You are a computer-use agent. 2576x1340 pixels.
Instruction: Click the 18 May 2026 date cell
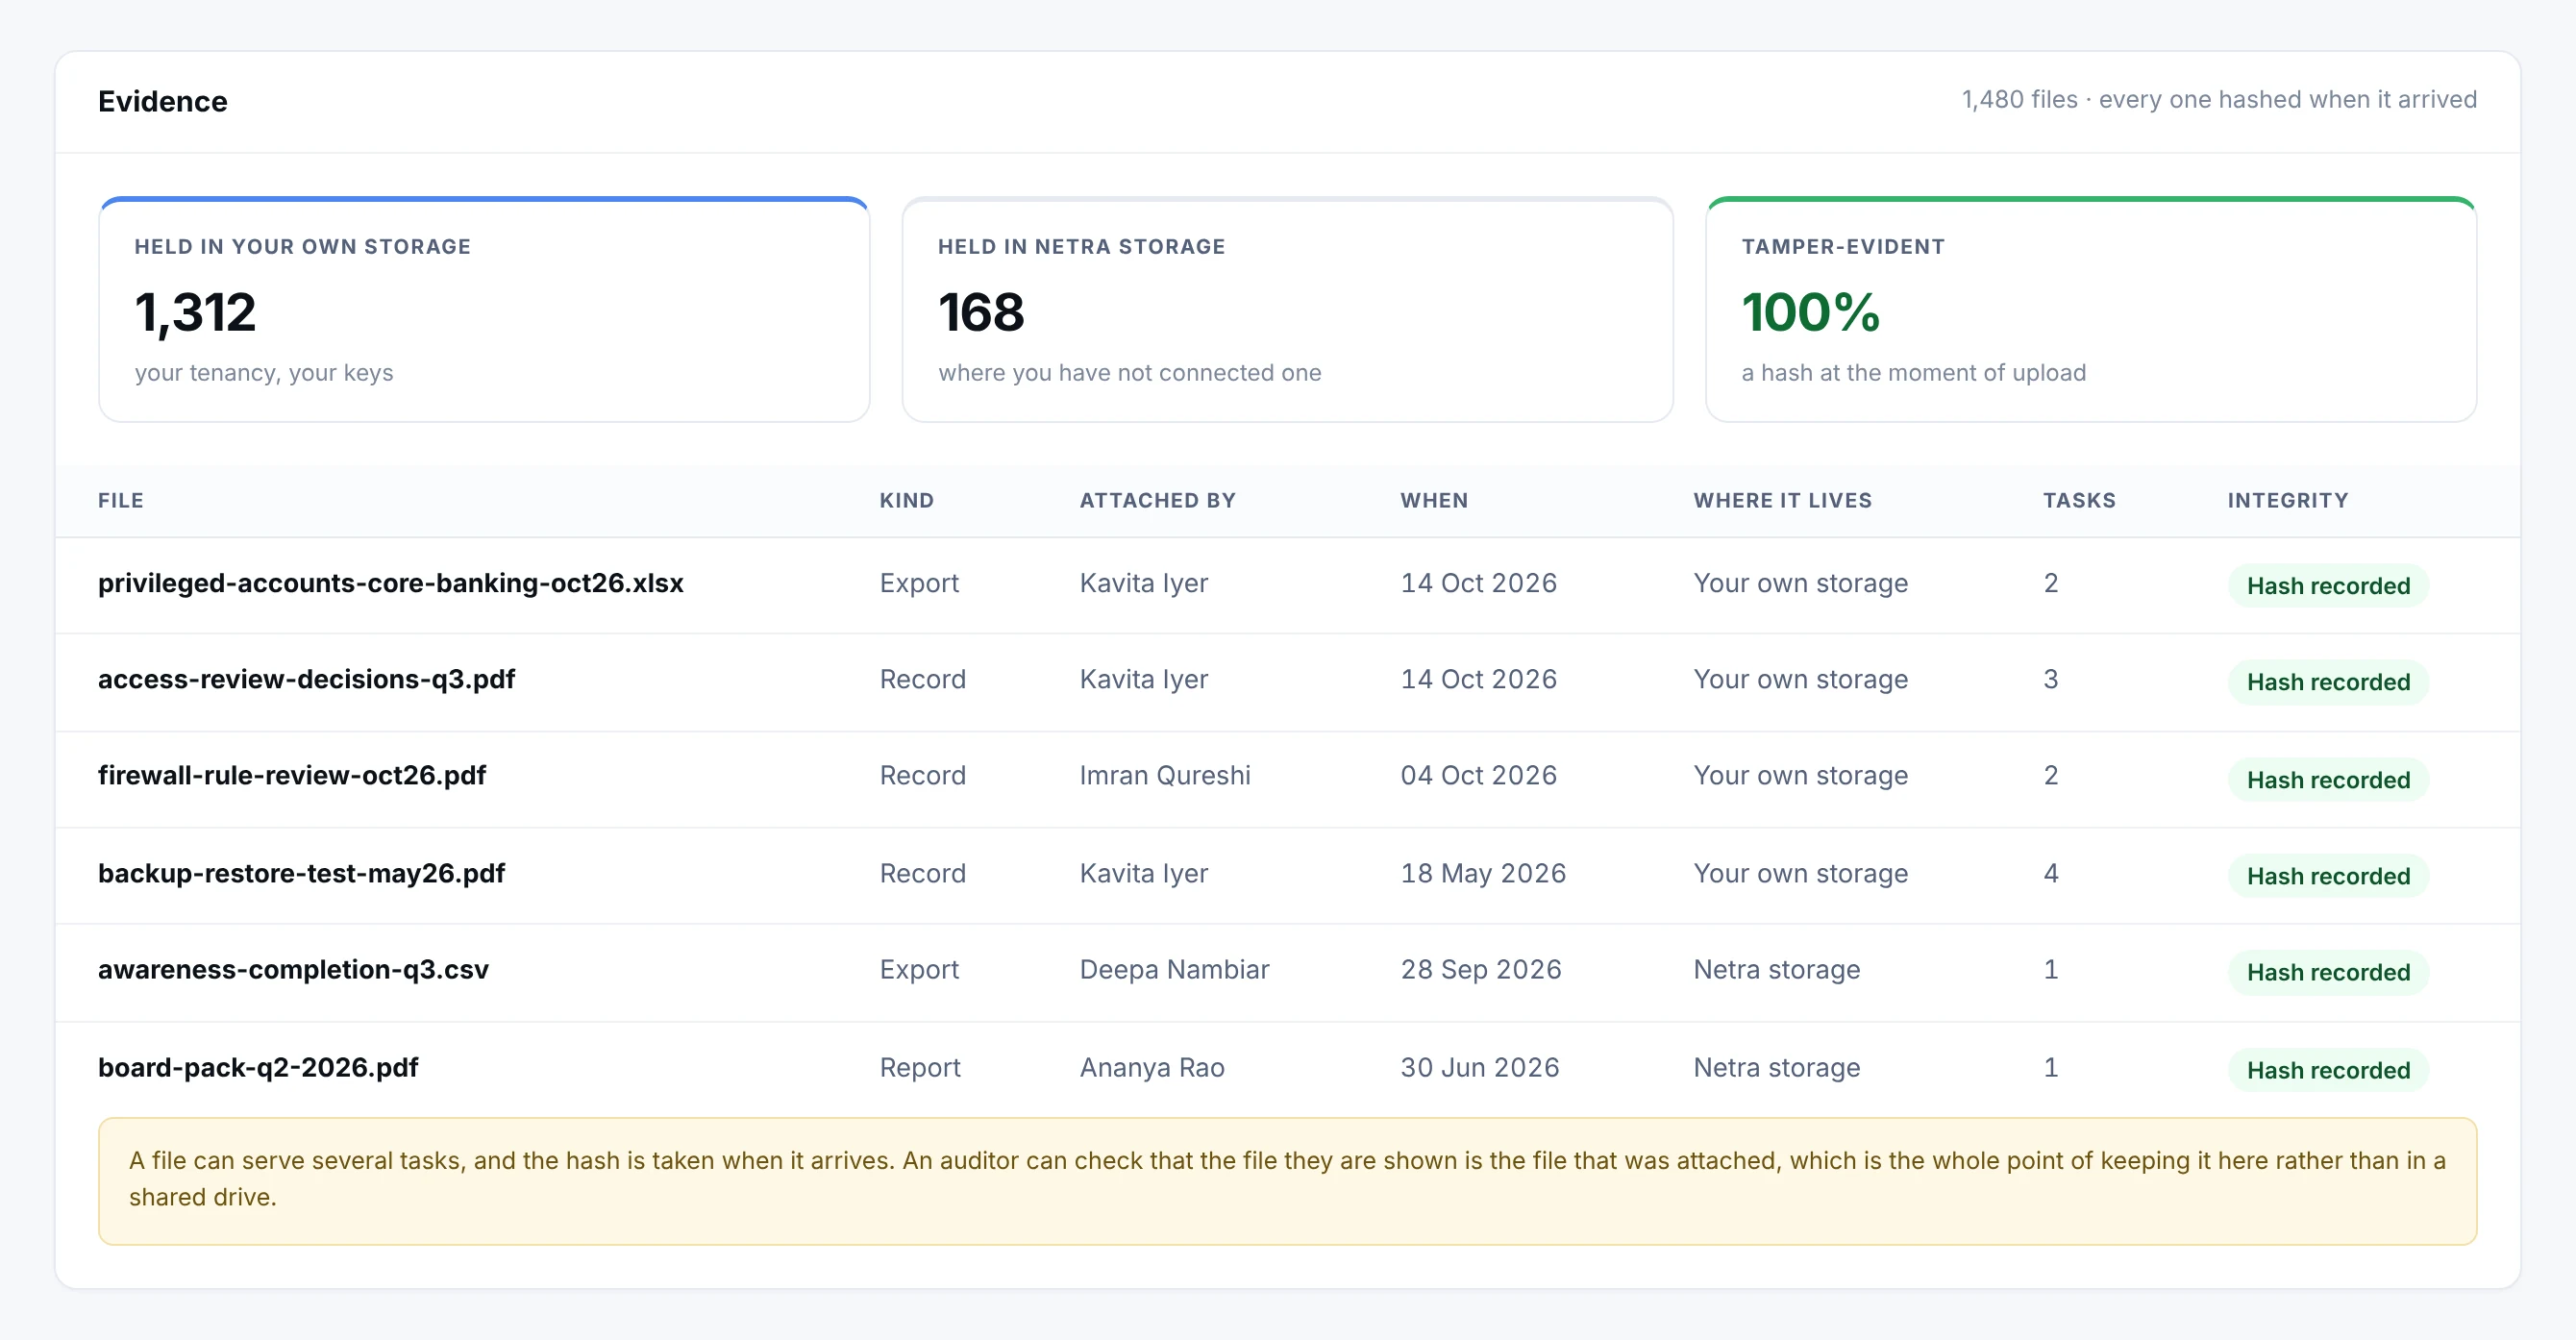[1483, 873]
